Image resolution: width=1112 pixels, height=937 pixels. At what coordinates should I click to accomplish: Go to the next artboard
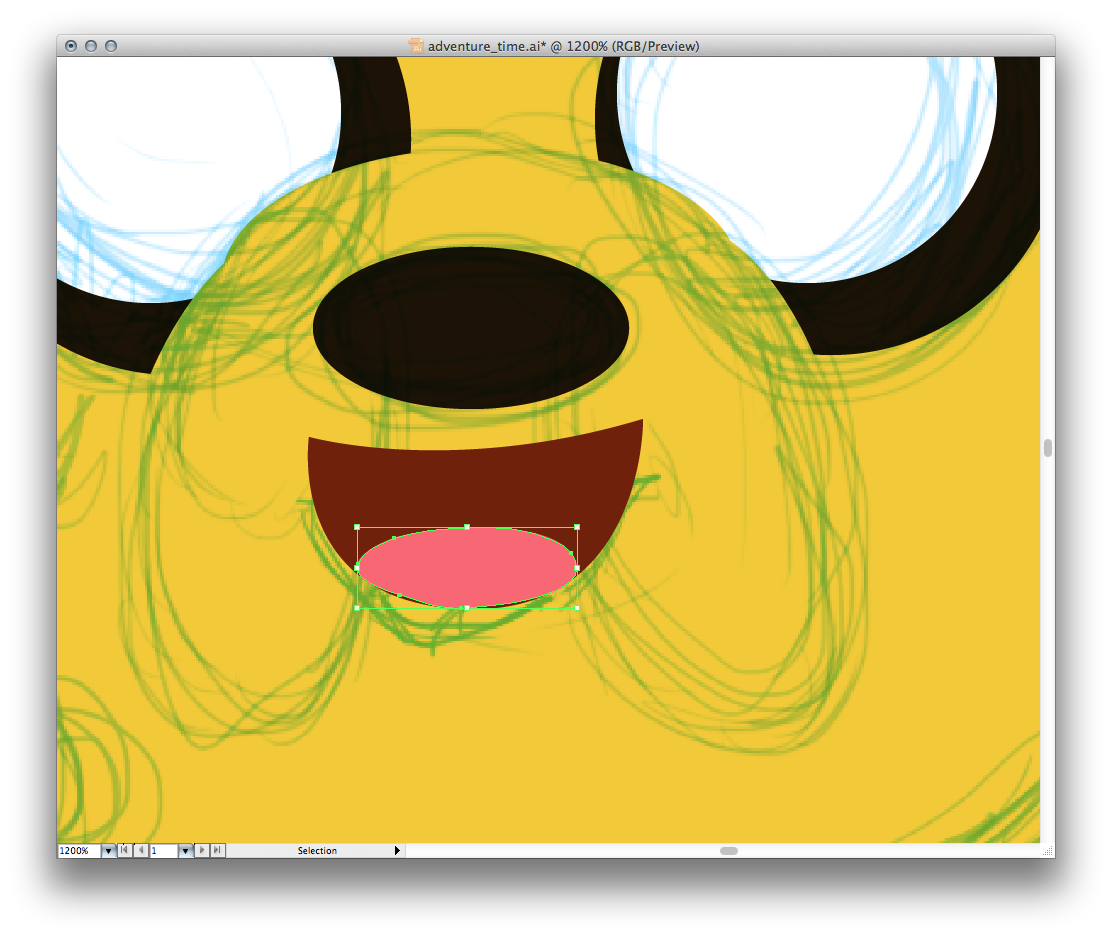coord(203,850)
